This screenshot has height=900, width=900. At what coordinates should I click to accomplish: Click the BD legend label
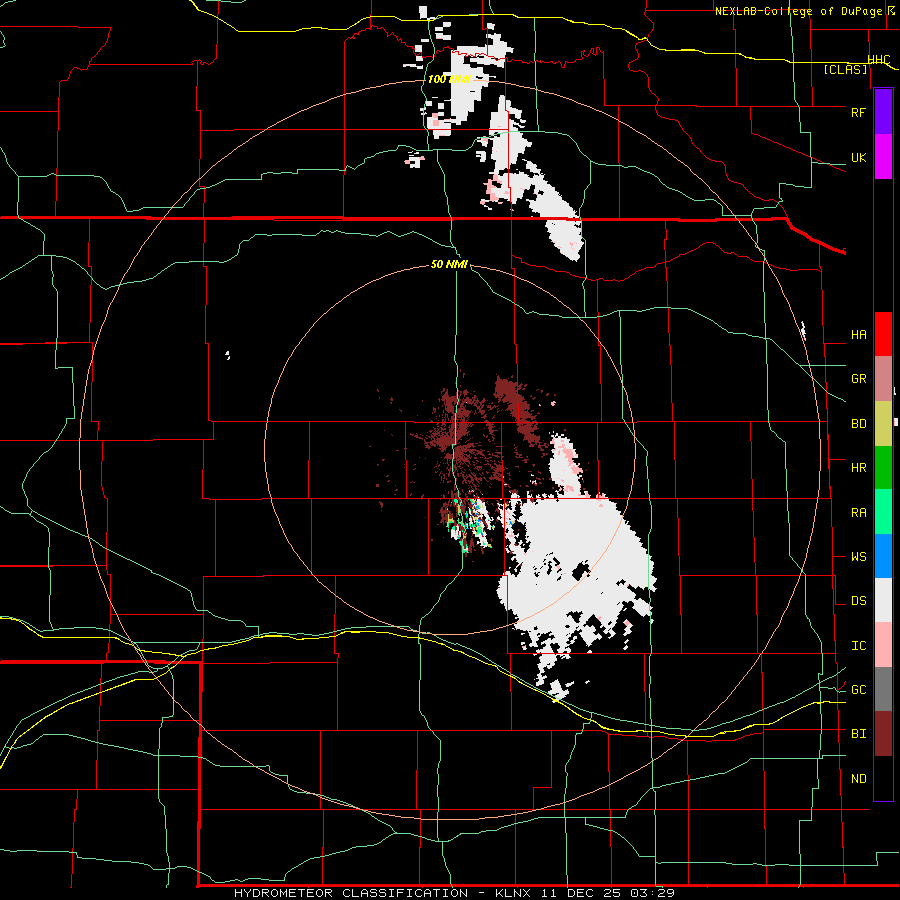point(858,424)
